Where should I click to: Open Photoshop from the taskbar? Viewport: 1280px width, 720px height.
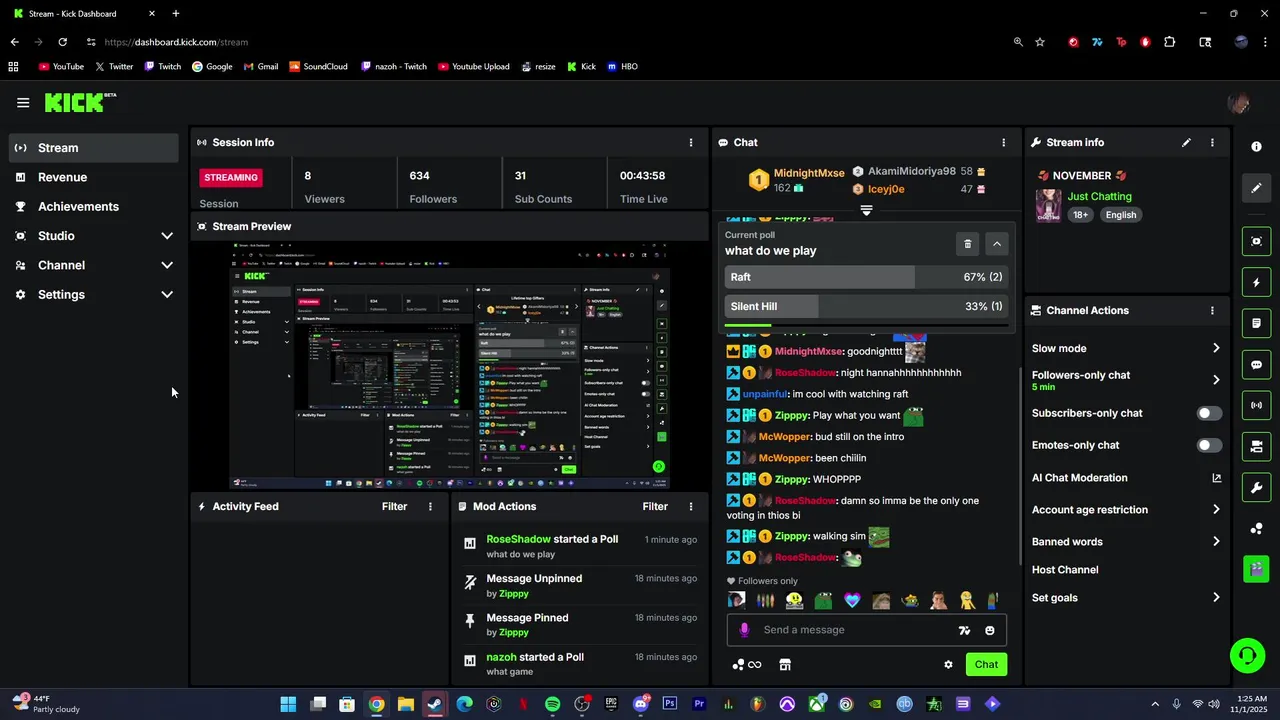click(x=670, y=704)
